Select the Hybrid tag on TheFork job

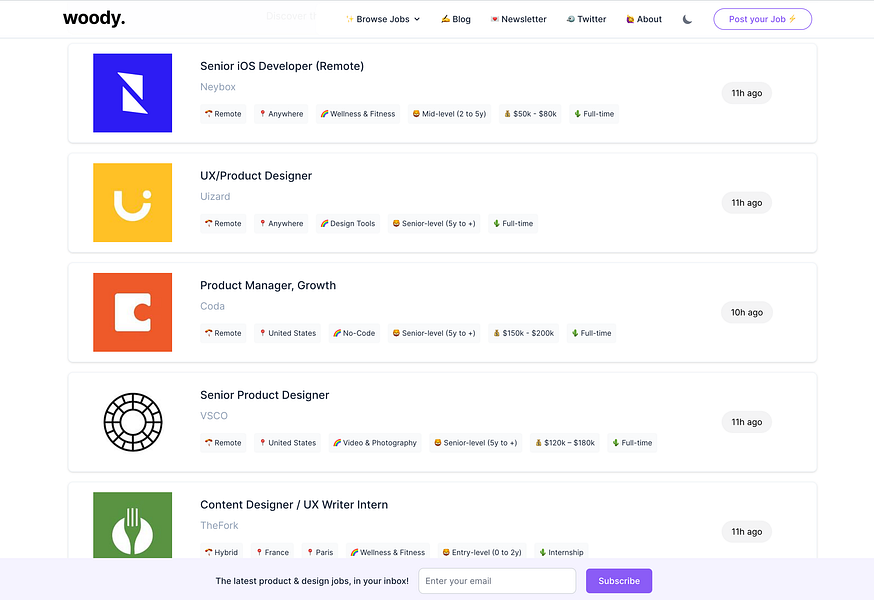pyautogui.click(x=221, y=552)
